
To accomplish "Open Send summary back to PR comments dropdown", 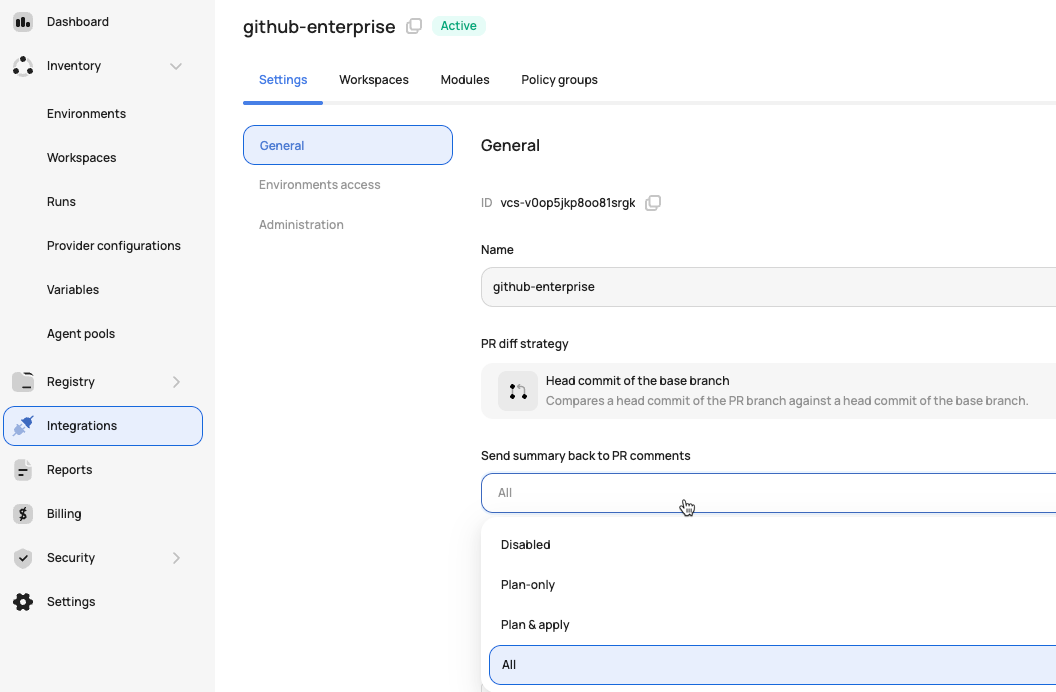I will 768,493.
